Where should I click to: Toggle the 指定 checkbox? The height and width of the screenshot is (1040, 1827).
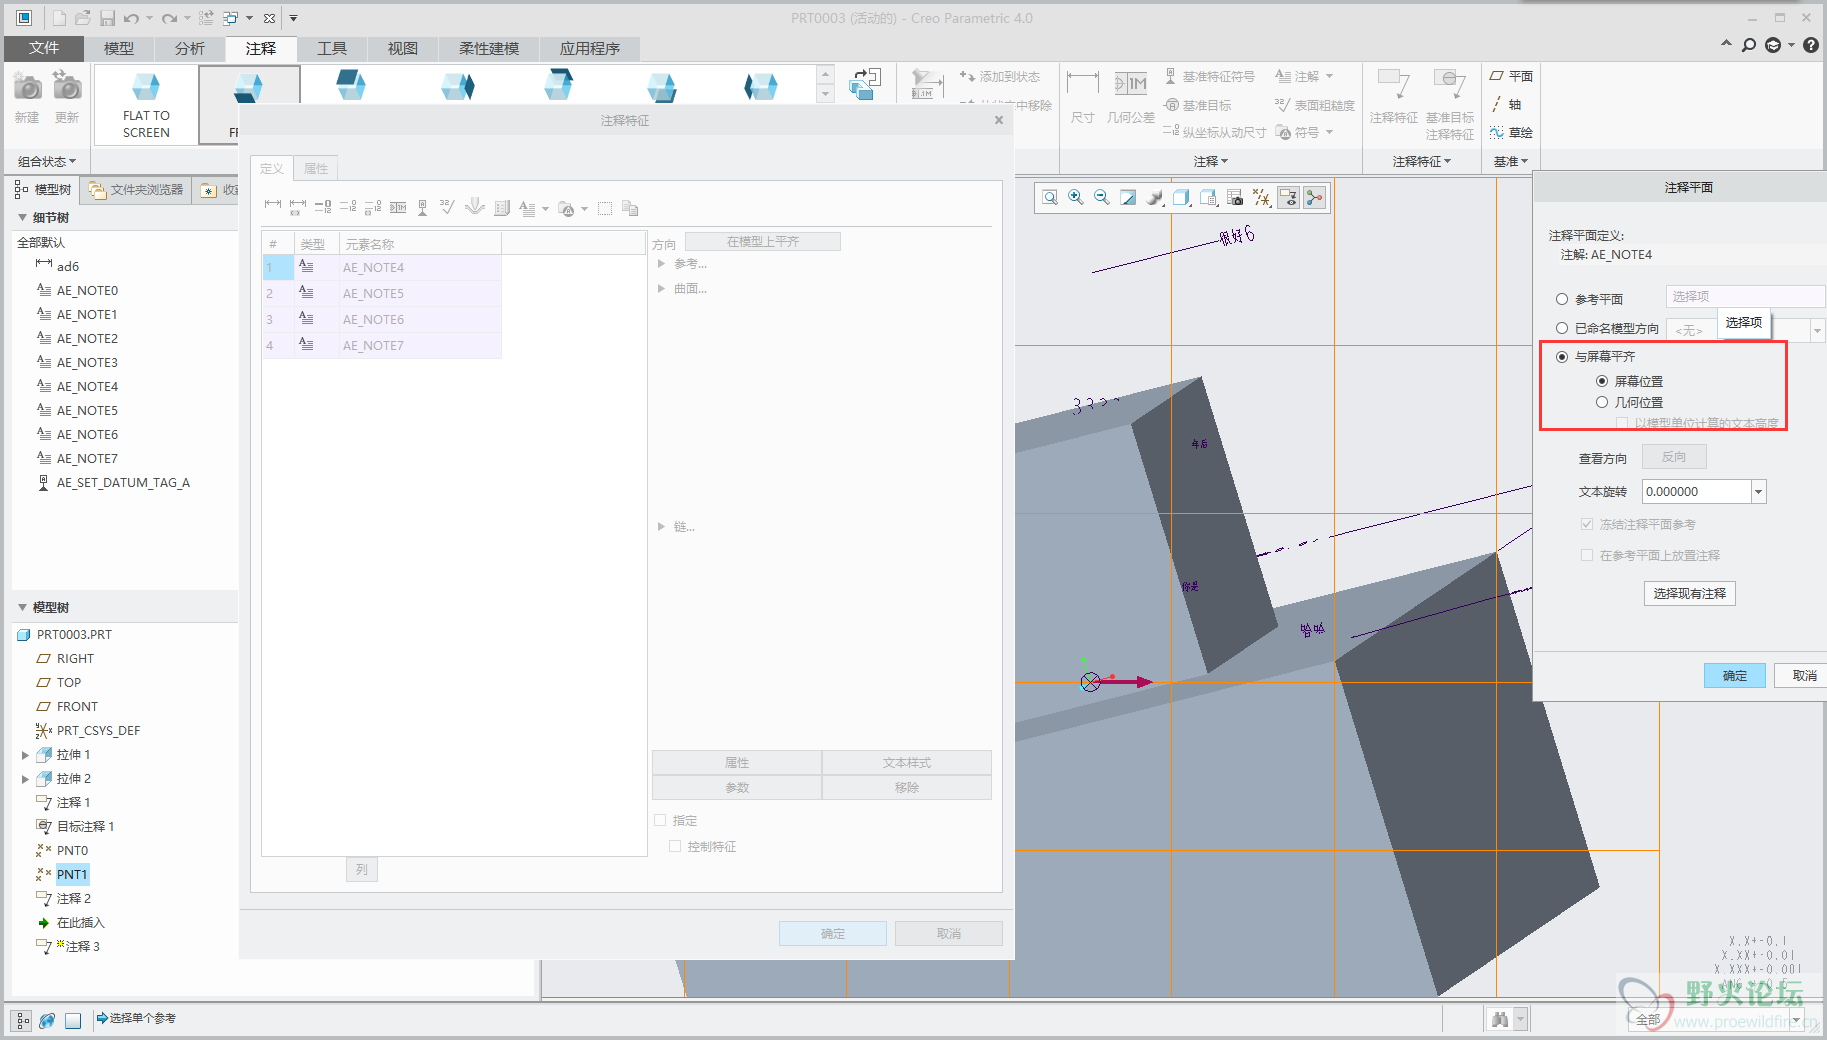tap(660, 820)
